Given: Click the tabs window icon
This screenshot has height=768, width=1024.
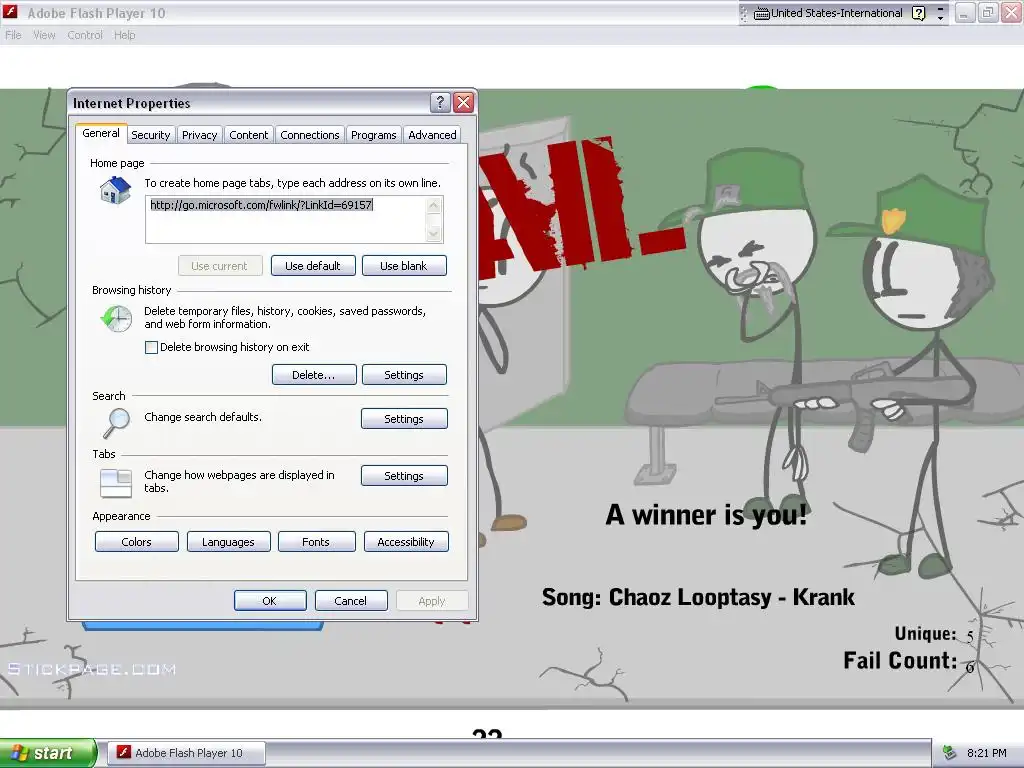Looking at the screenshot, I should 116,483.
